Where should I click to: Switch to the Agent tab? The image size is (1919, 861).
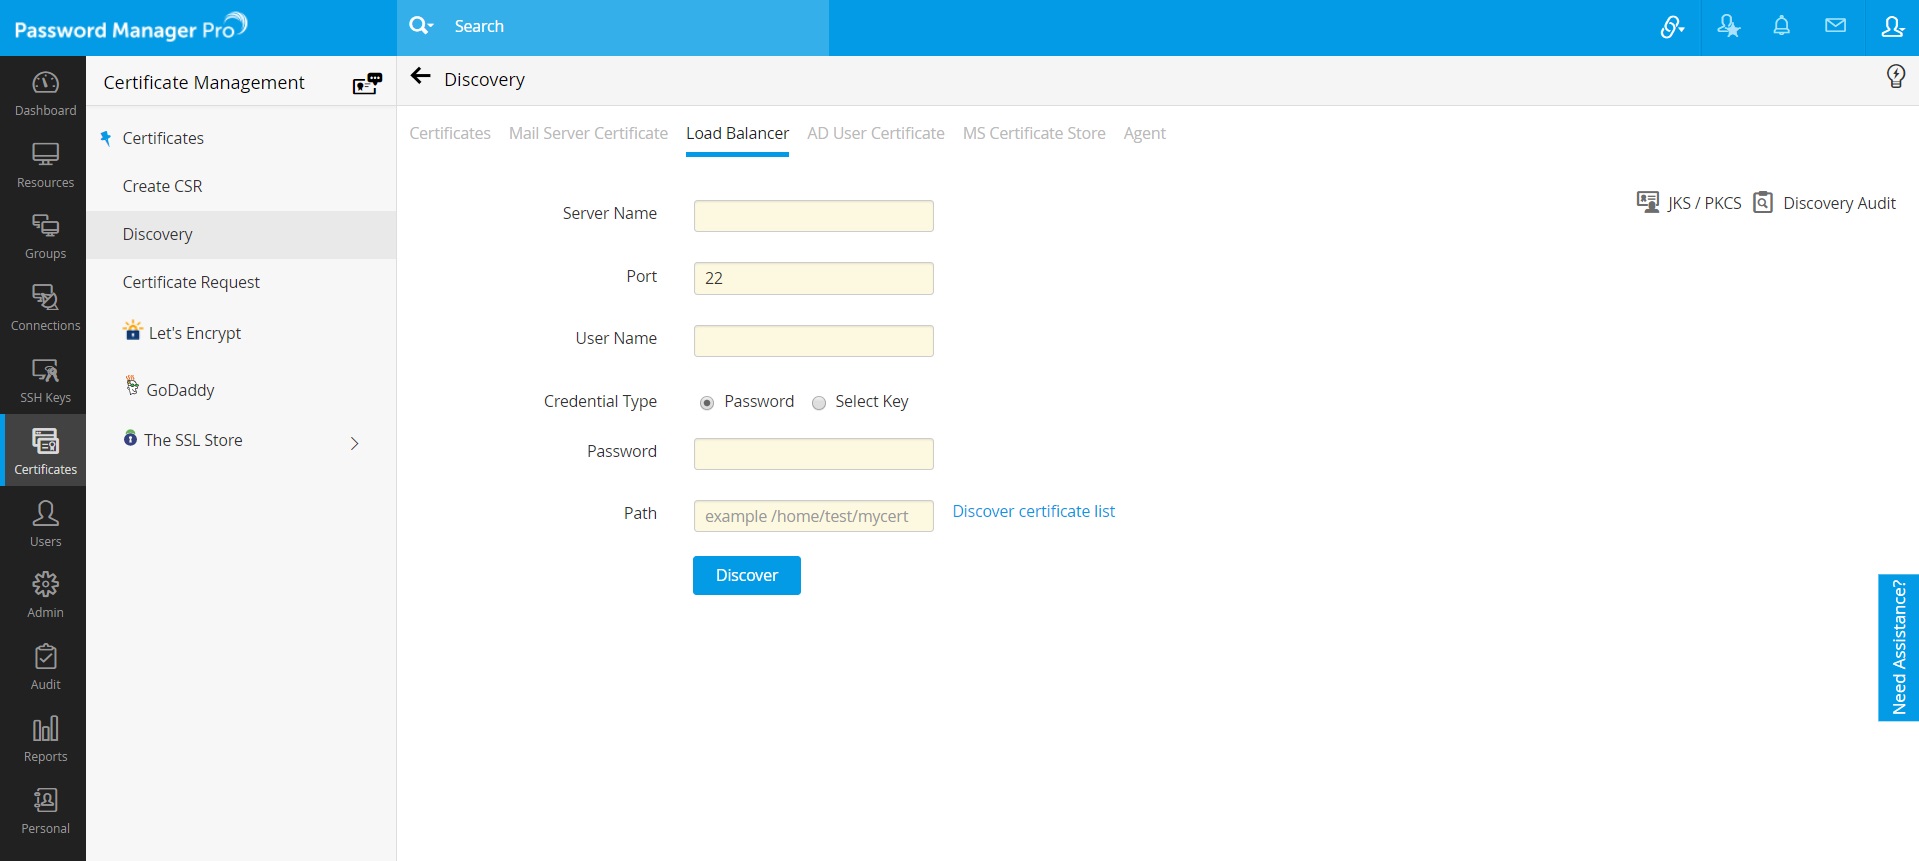(x=1145, y=133)
